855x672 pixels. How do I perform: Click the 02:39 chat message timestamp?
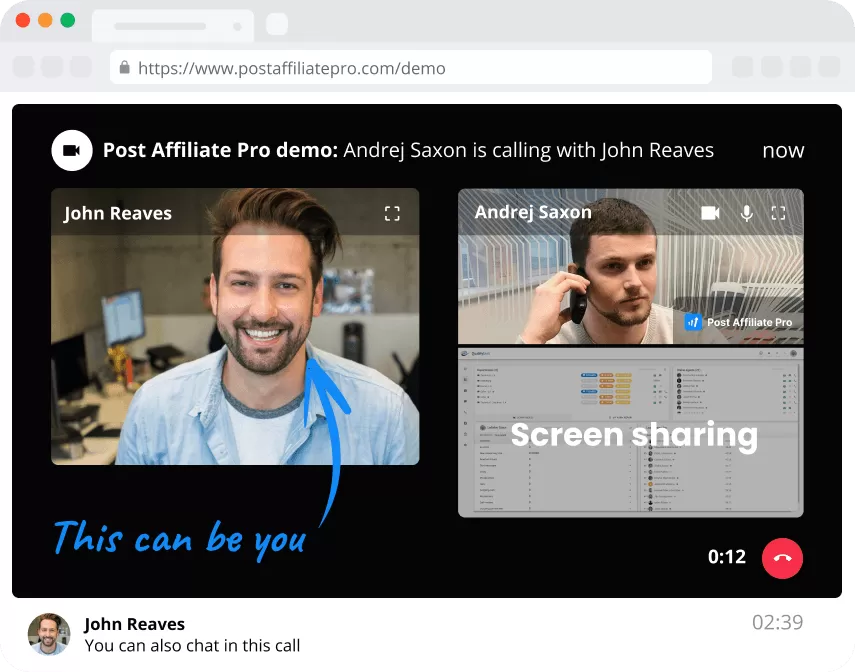pos(777,623)
